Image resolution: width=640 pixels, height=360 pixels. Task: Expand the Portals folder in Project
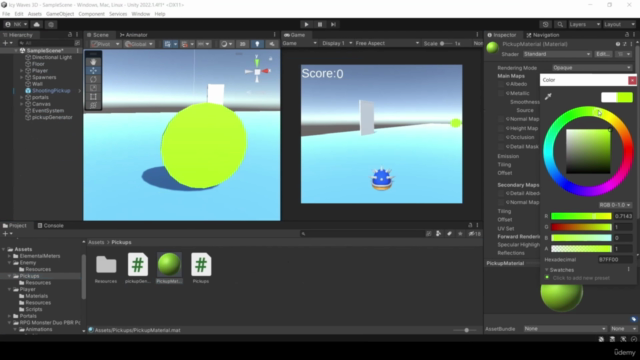click(x=9, y=316)
